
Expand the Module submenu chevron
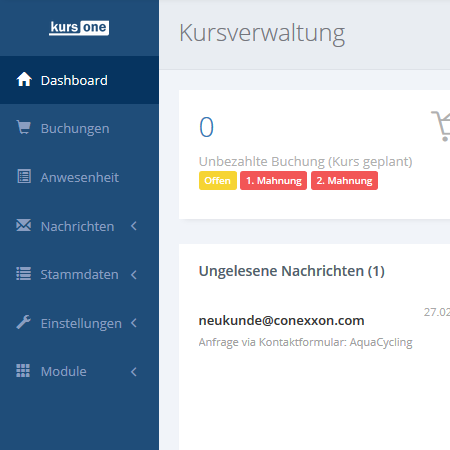(x=134, y=372)
